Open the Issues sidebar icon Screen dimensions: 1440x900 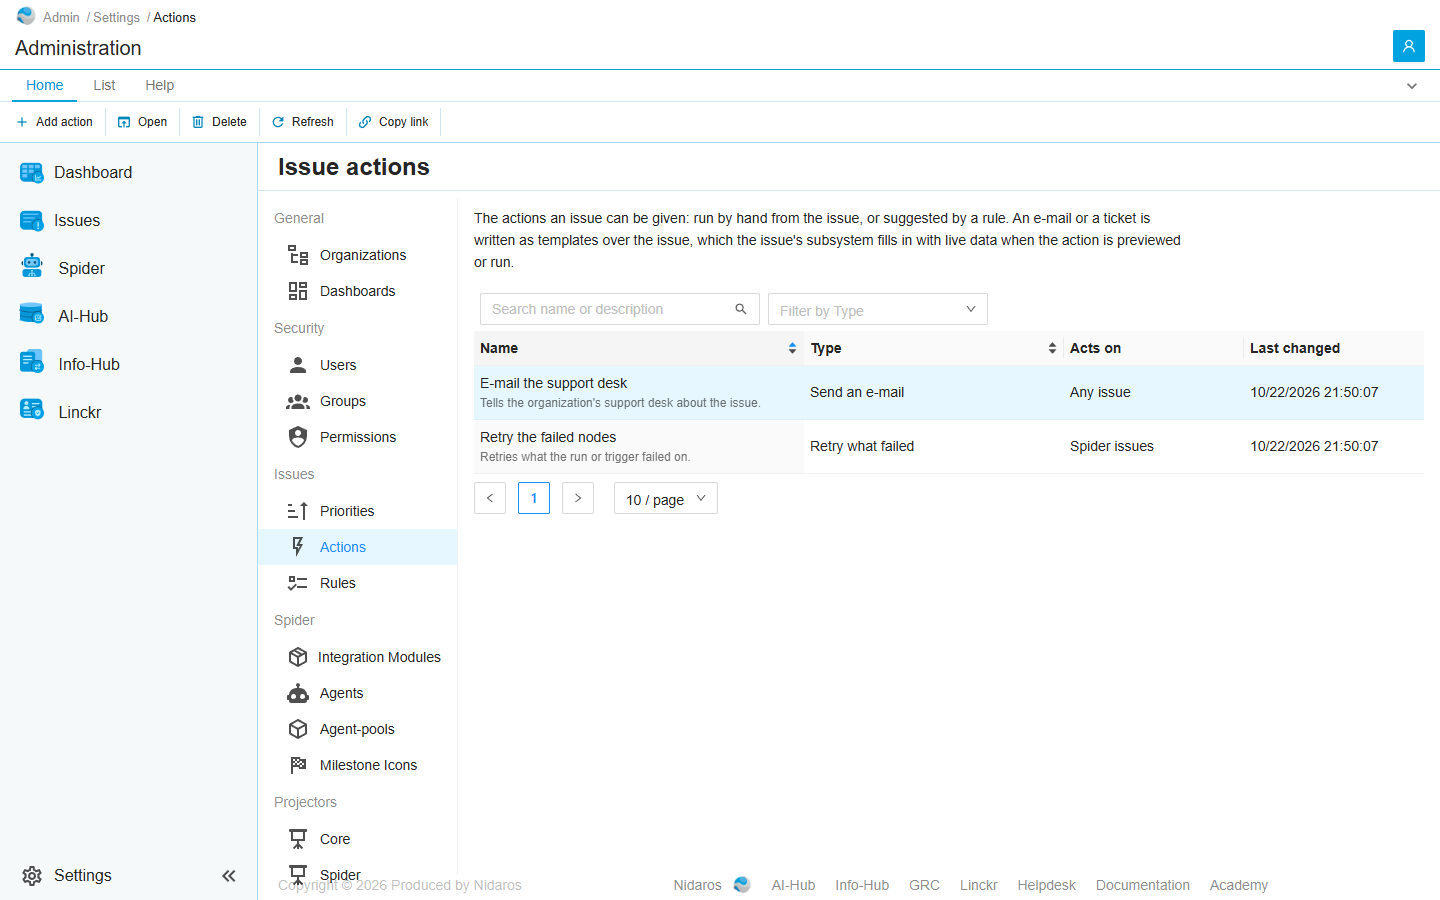[x=32, y=221]
